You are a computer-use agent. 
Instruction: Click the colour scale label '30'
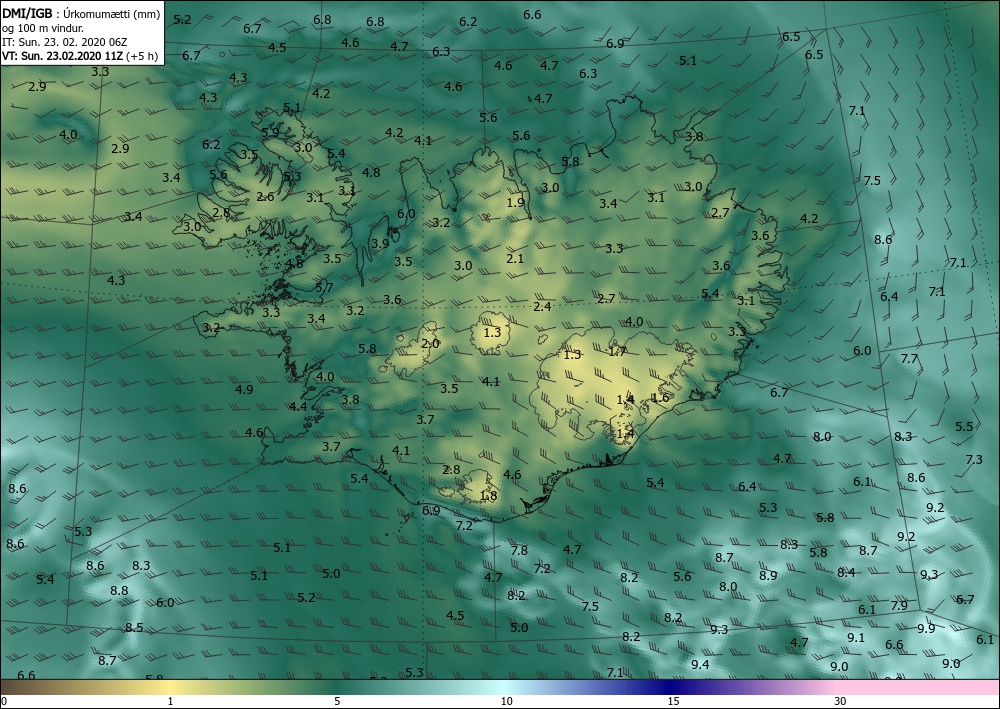[x=840, y=701]
